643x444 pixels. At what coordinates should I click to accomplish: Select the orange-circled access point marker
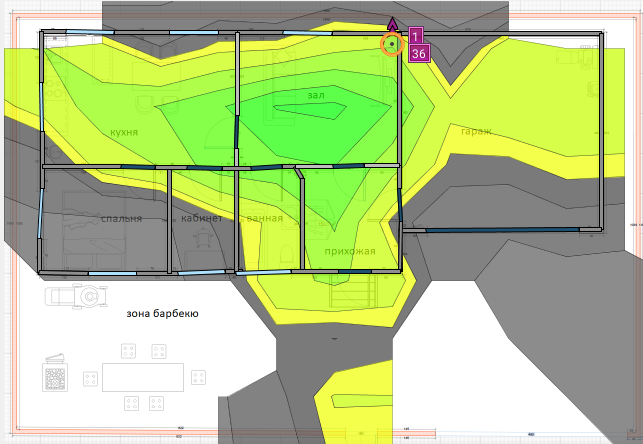[392, 44]
